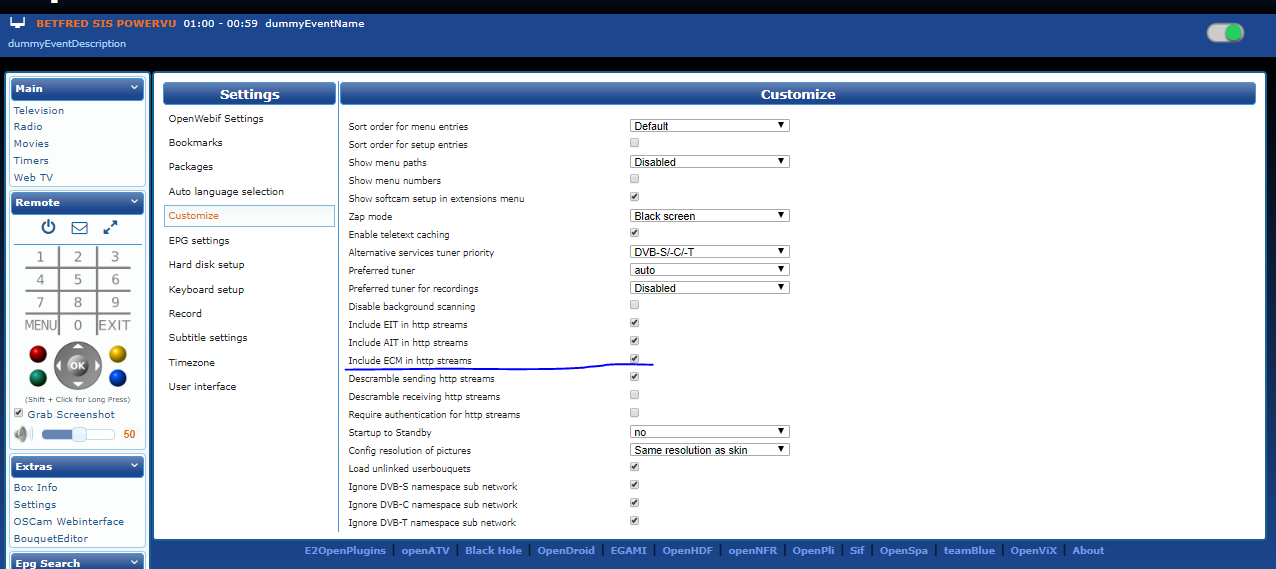Screen dimensions: 1276x569
Task: Click the expand arrows icon in Remote
Action: 110,227
